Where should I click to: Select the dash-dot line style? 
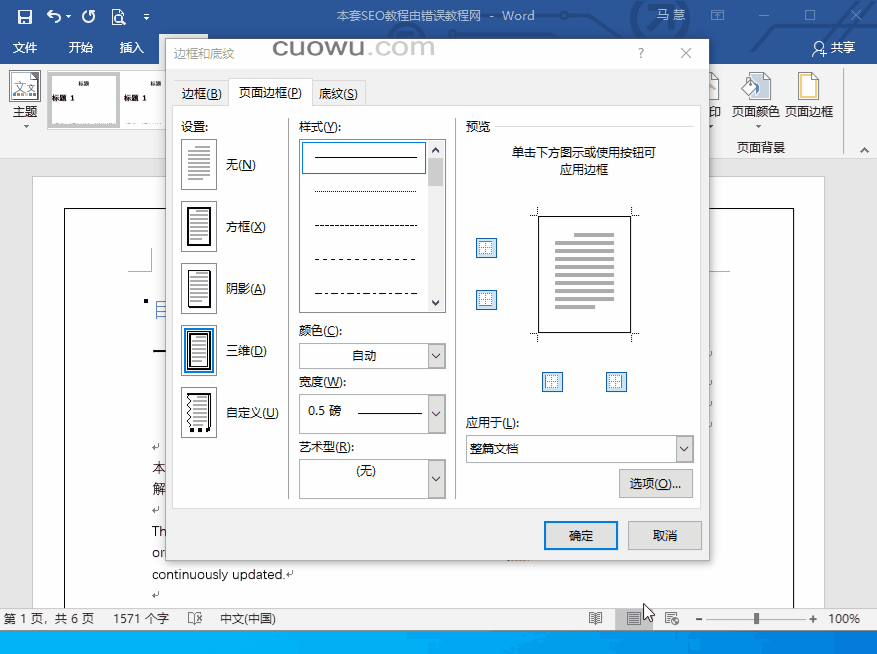(364, 293)
